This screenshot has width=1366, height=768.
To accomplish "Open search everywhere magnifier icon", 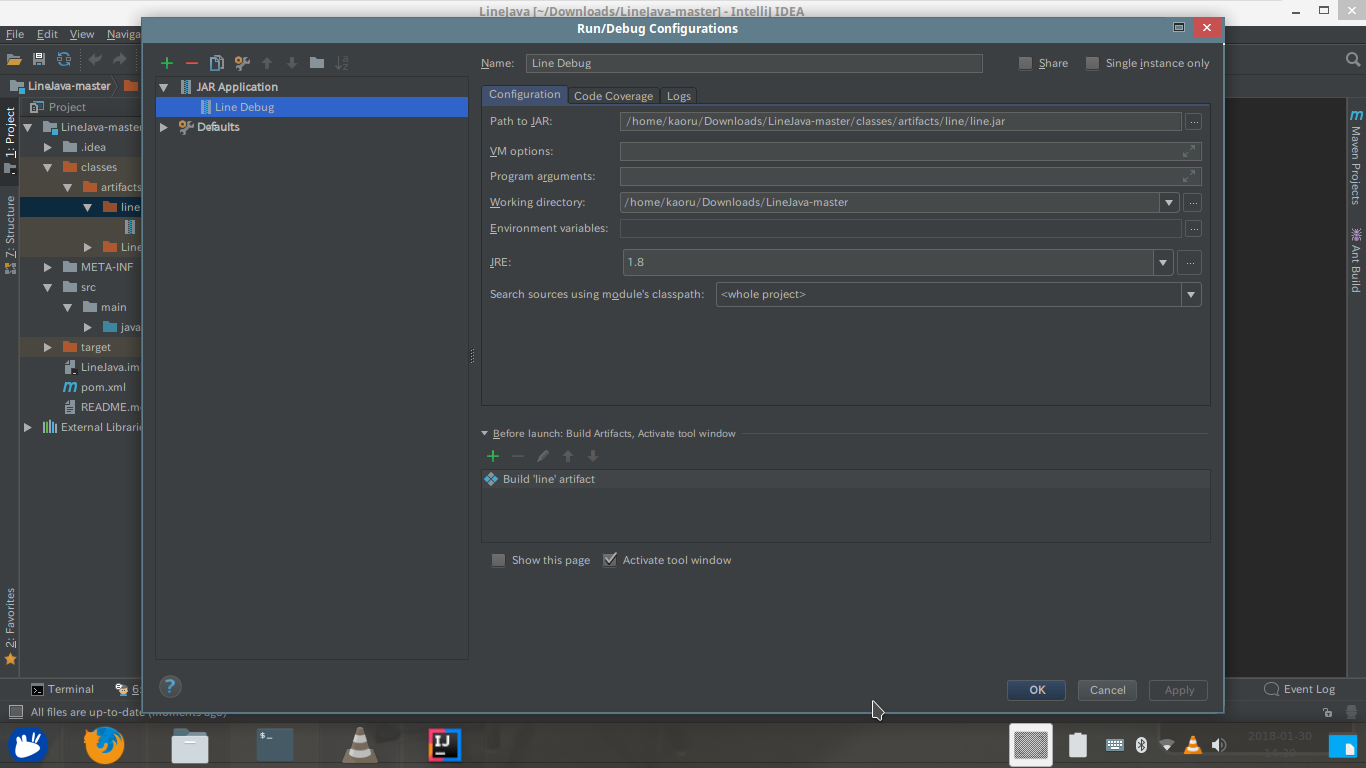I will point(1353,60).
